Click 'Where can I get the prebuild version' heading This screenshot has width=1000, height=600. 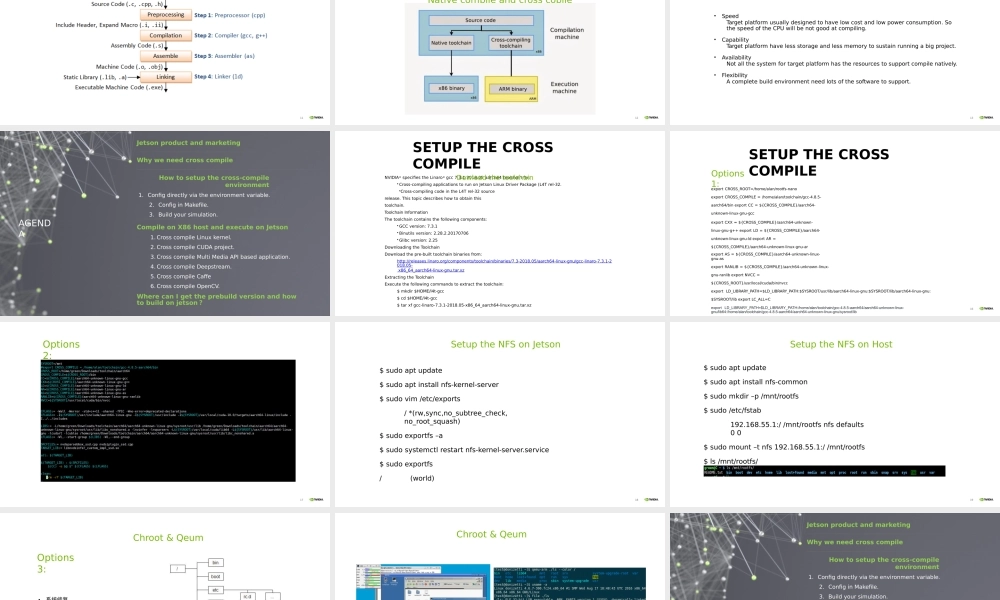(x=216, y=299)
